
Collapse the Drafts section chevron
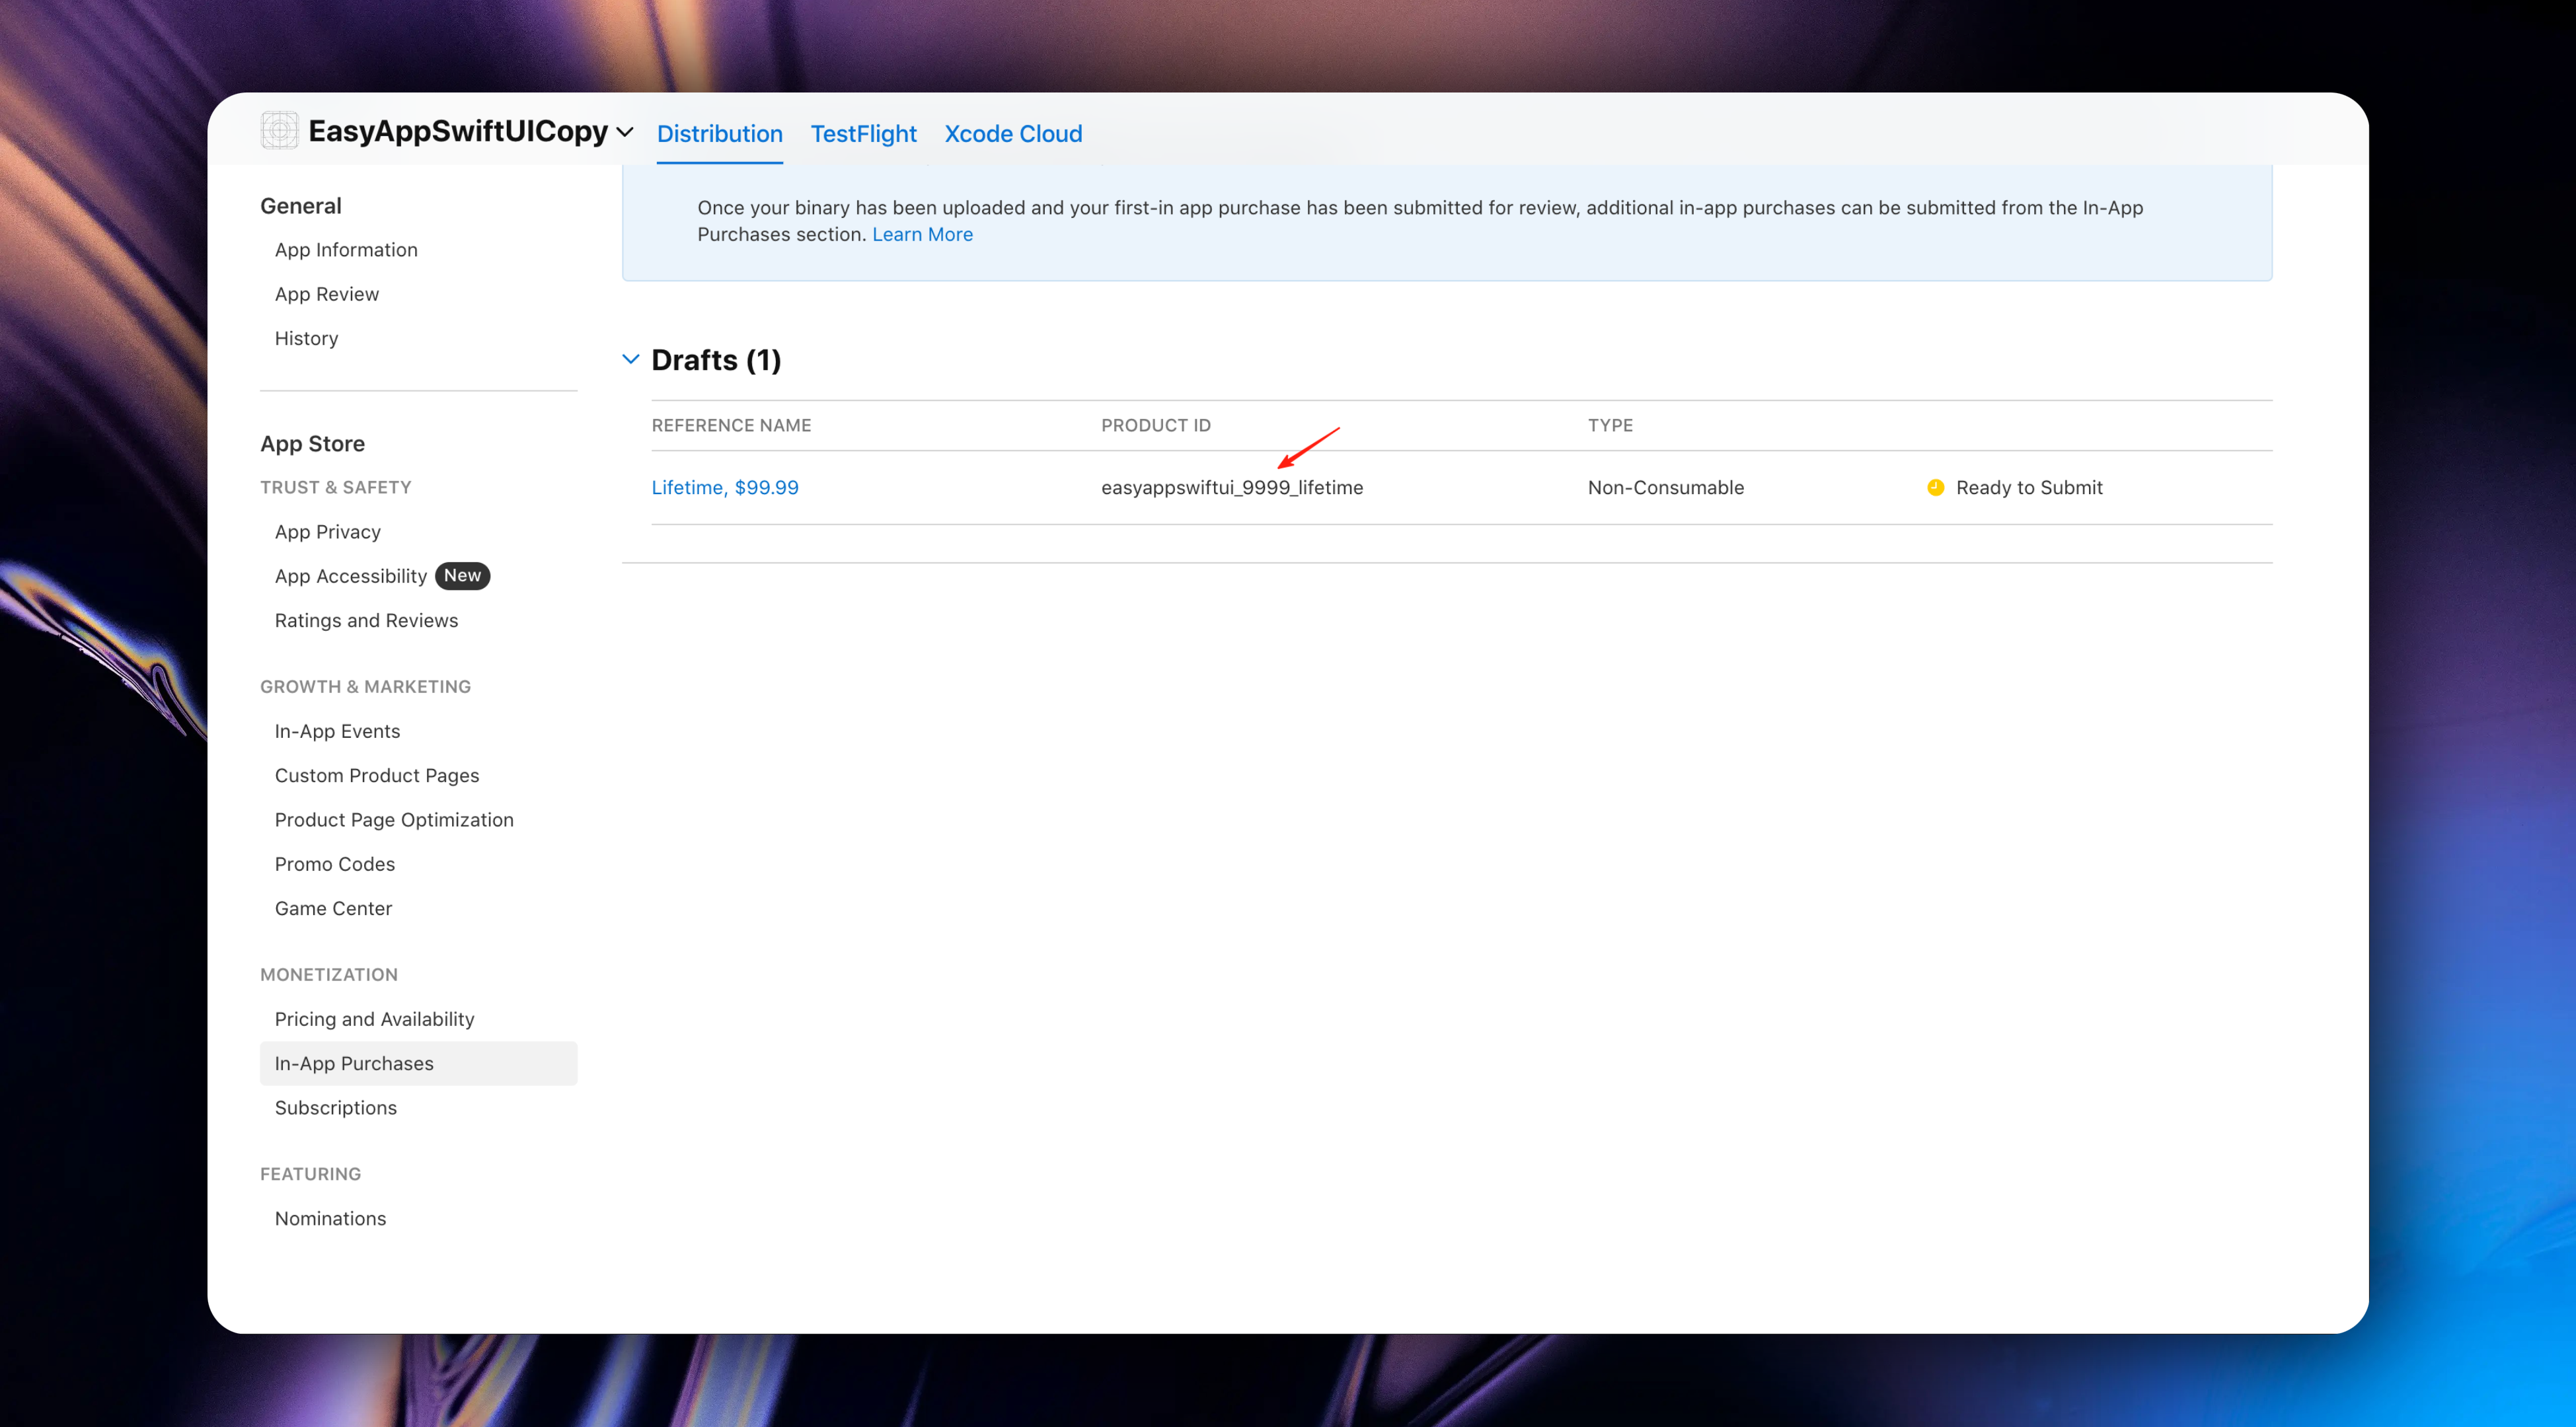click(630, 359)
